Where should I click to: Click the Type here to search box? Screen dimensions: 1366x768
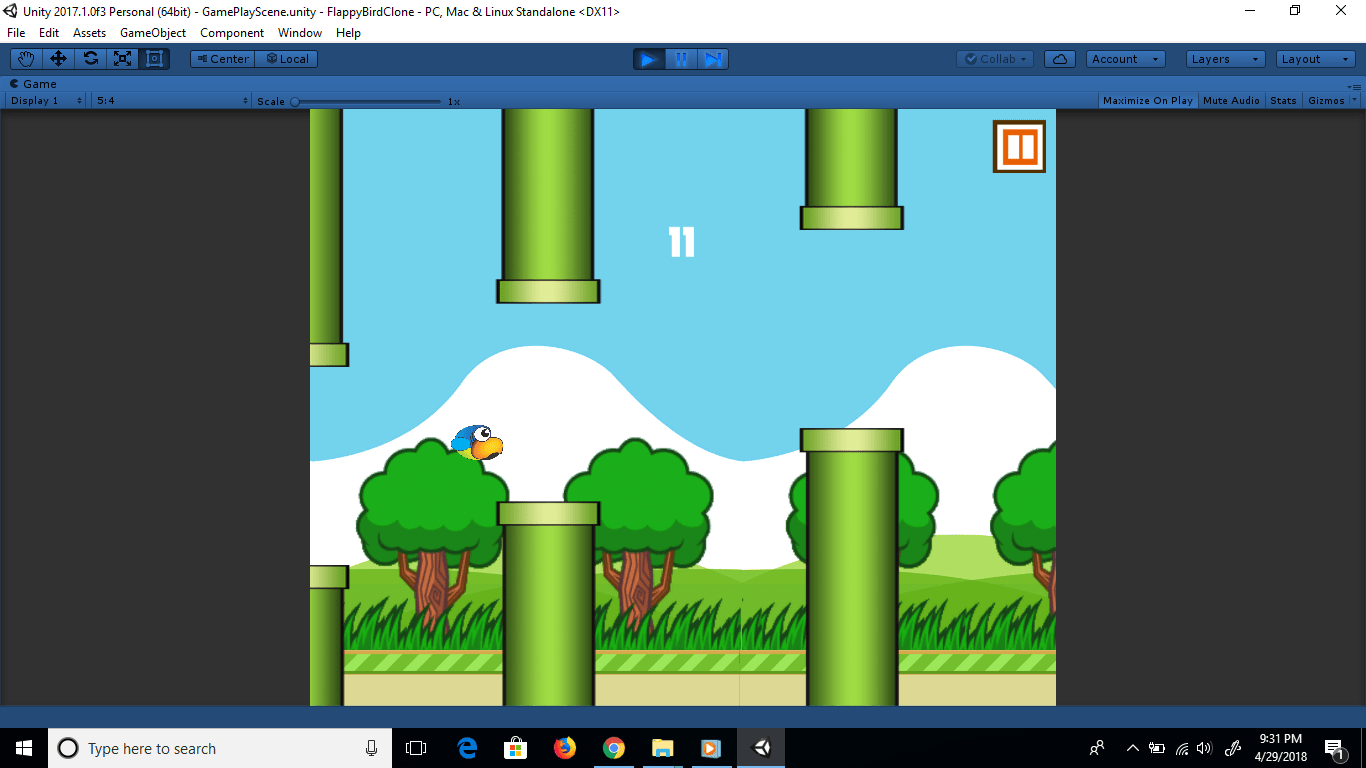(x=220, y=748)
